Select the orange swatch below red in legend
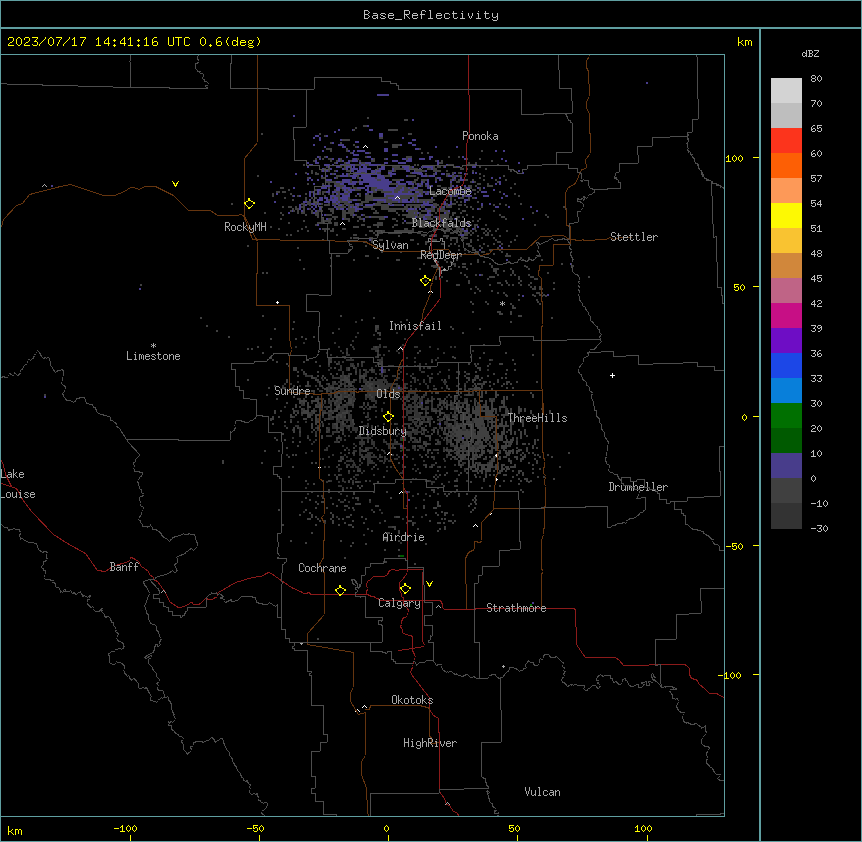 coord(786,165)
